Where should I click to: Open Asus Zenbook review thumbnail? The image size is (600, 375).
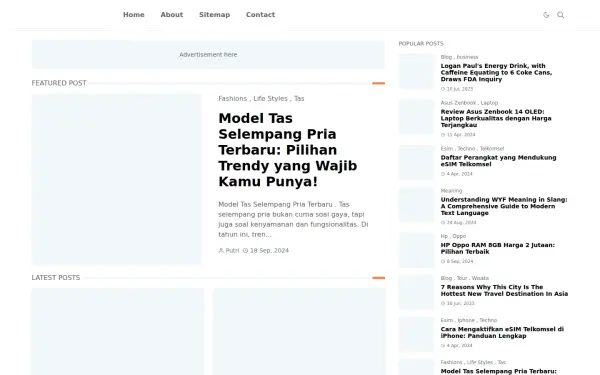[x=416, y=117]
